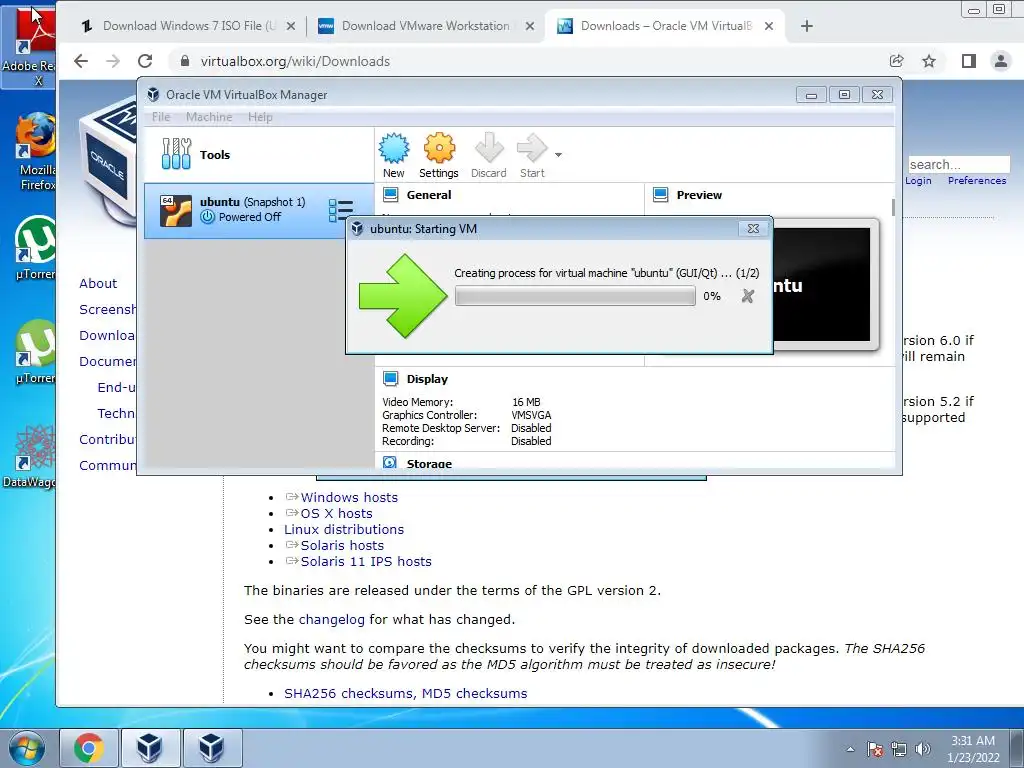Open the Solaris 11 IPS hosts link
This screenshot has height=768, width=1024.
tap(366, 562)
